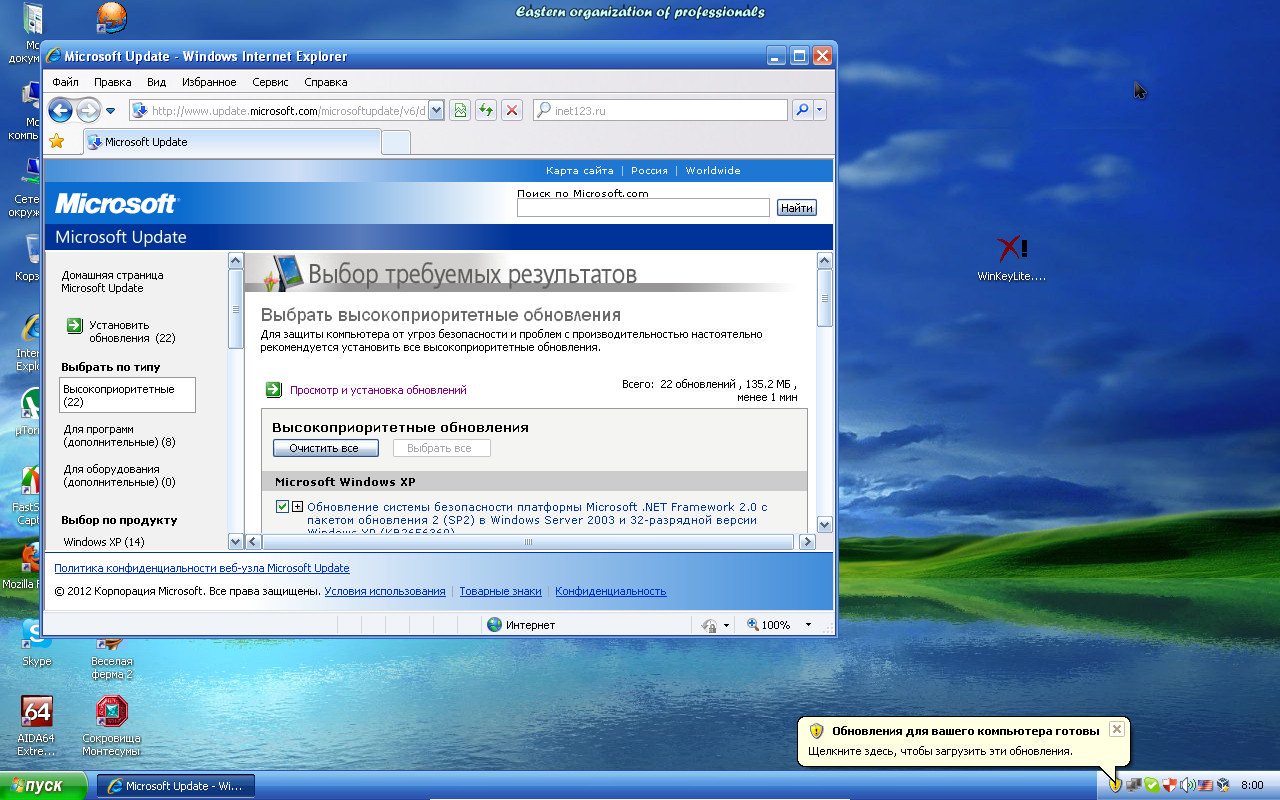
Task: Open Условия использования link
Action: click(x=385, y=591)
